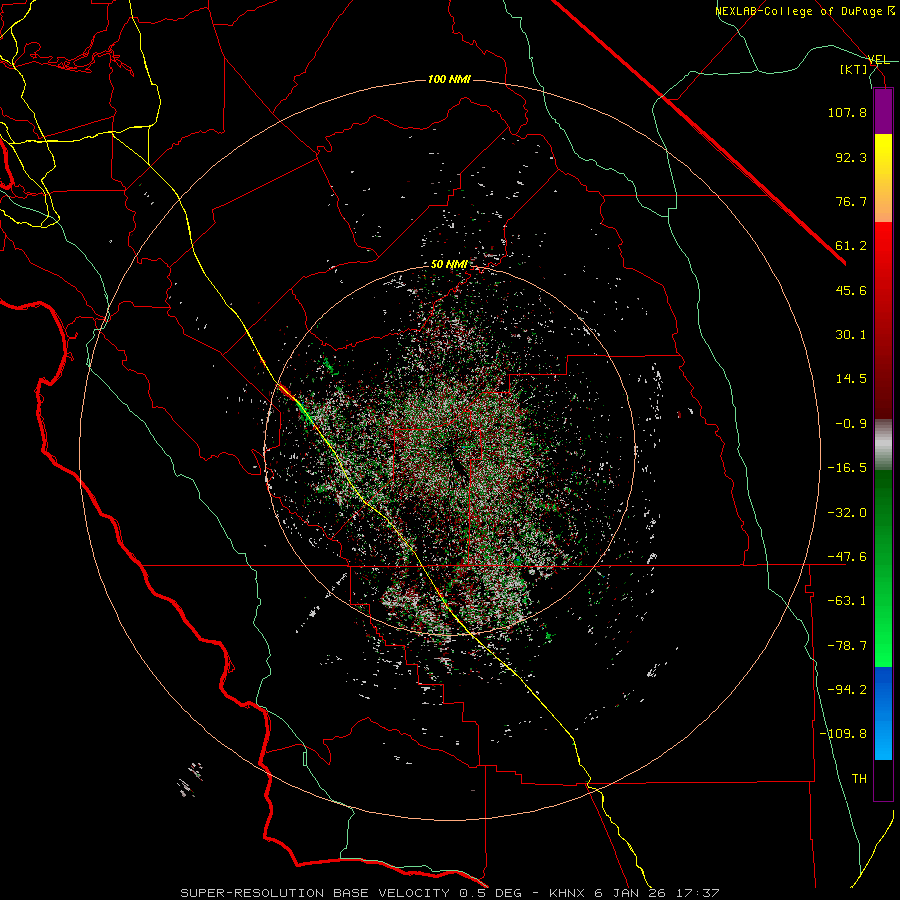Pick the blue band of the velocity scale
This screenshot has height=900, width=900.
[x=883, y=713]
